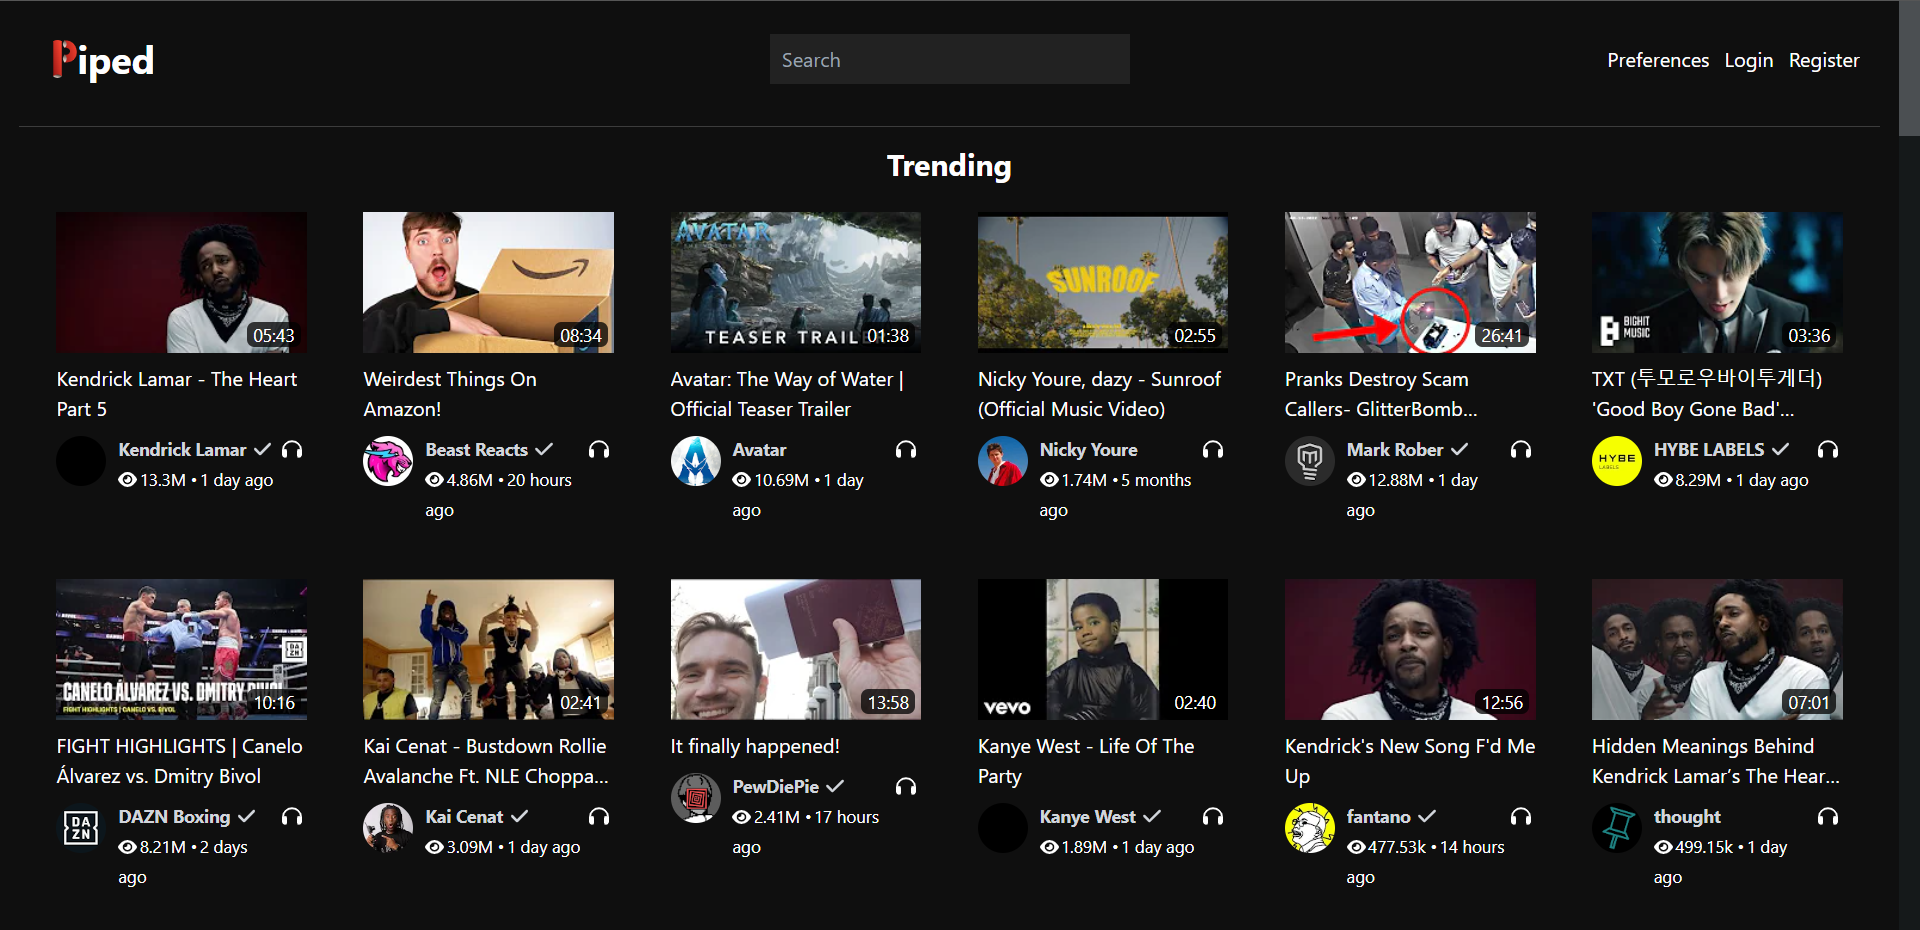Open PewDiePie channel avatar
1920x930 pixels.
point(696,798)
